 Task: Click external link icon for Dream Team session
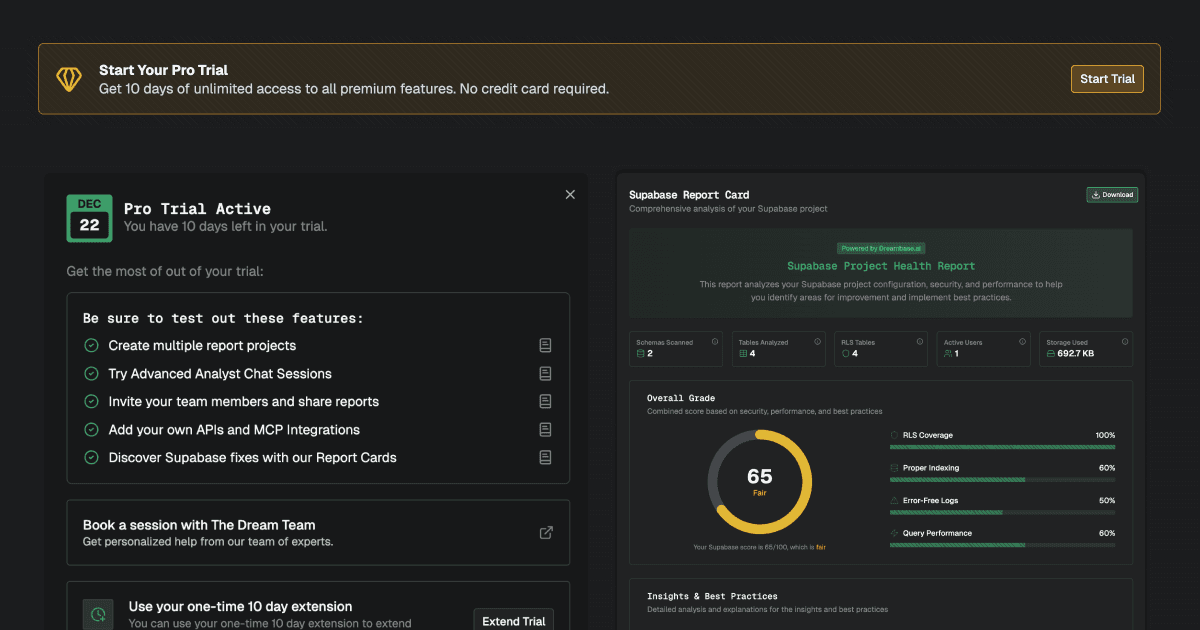tap(546, 533)
